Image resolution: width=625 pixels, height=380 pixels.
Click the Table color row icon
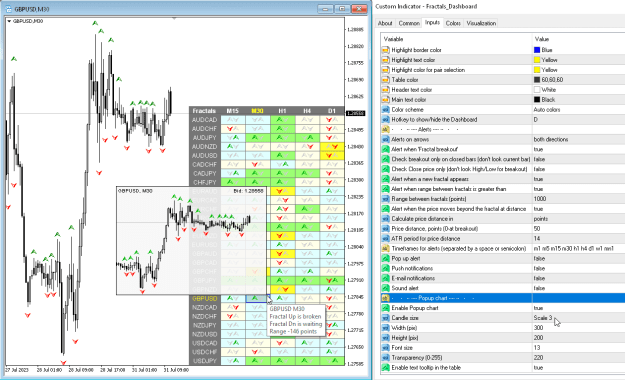point(385,80)
